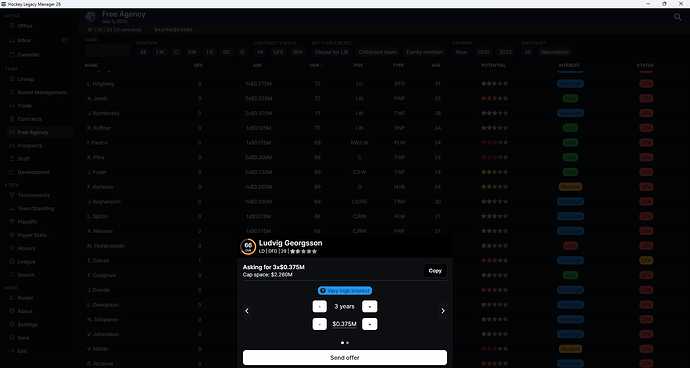Sort table by the OVR column header
The width and height of the screenshot is (690, 368).
pos(316,65)
